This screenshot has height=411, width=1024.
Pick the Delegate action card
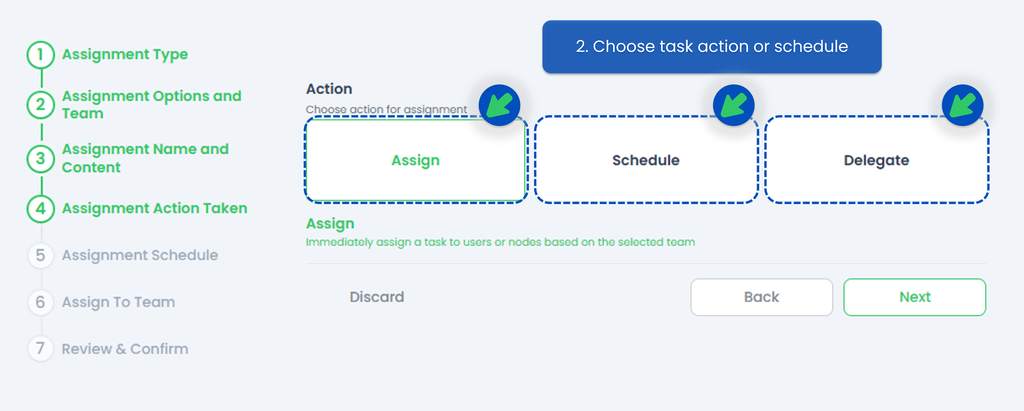[876, 160]
